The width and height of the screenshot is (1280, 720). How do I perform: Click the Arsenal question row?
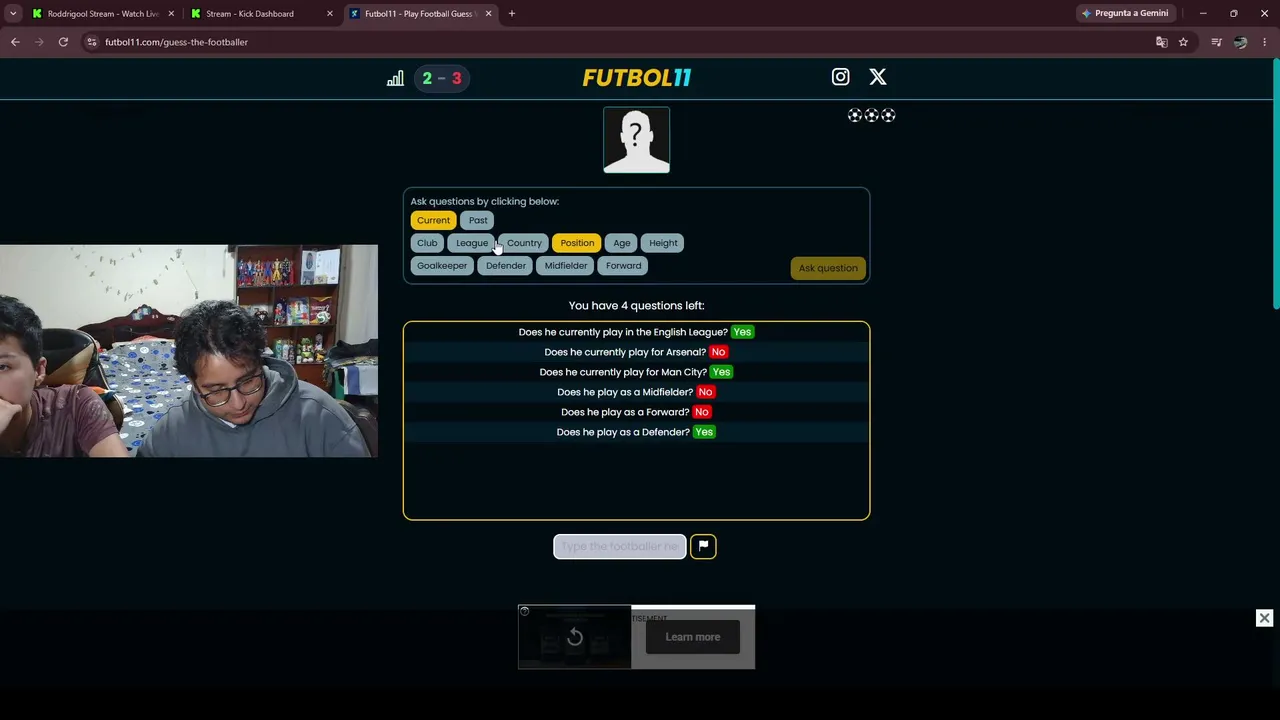(637, 352)
